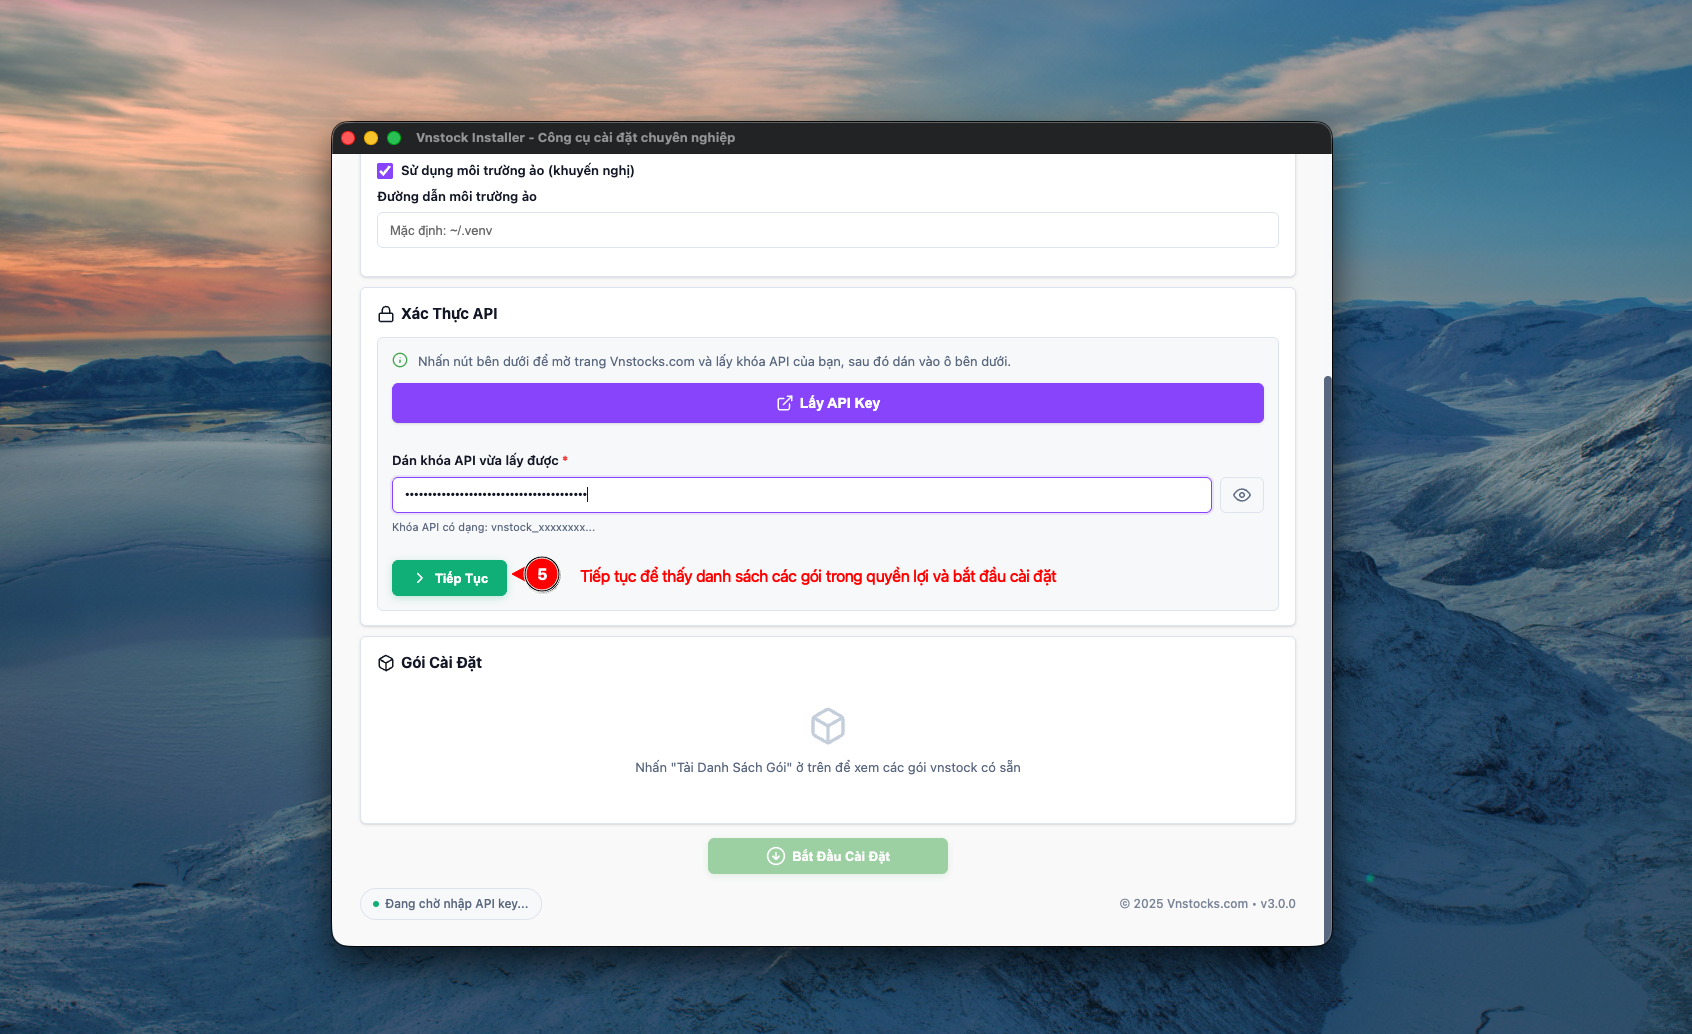Click the info icon above the Lấy API Key button
The height and width of the screenshot is (1034, 1692).
click(399, 361)
